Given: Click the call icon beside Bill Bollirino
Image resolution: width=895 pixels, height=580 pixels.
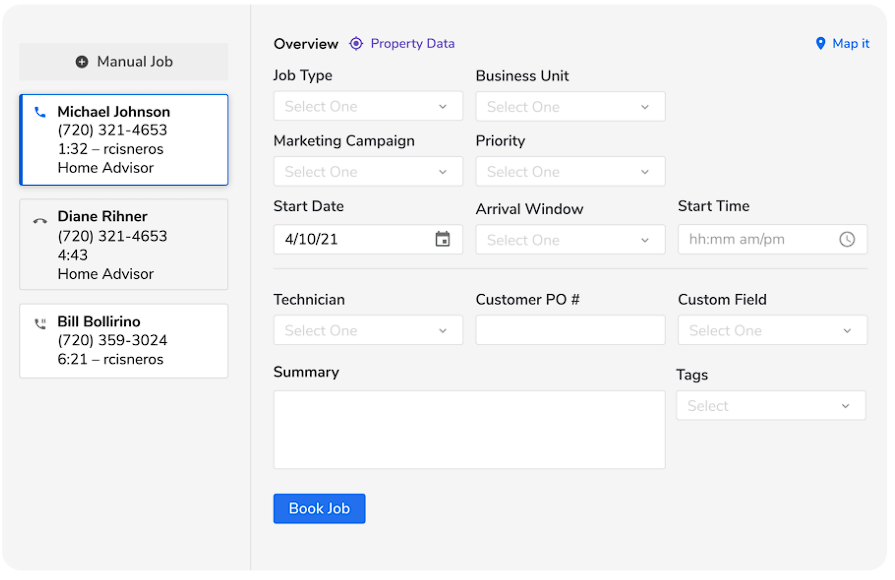Looking at the screenshot, I should point(40,323).
